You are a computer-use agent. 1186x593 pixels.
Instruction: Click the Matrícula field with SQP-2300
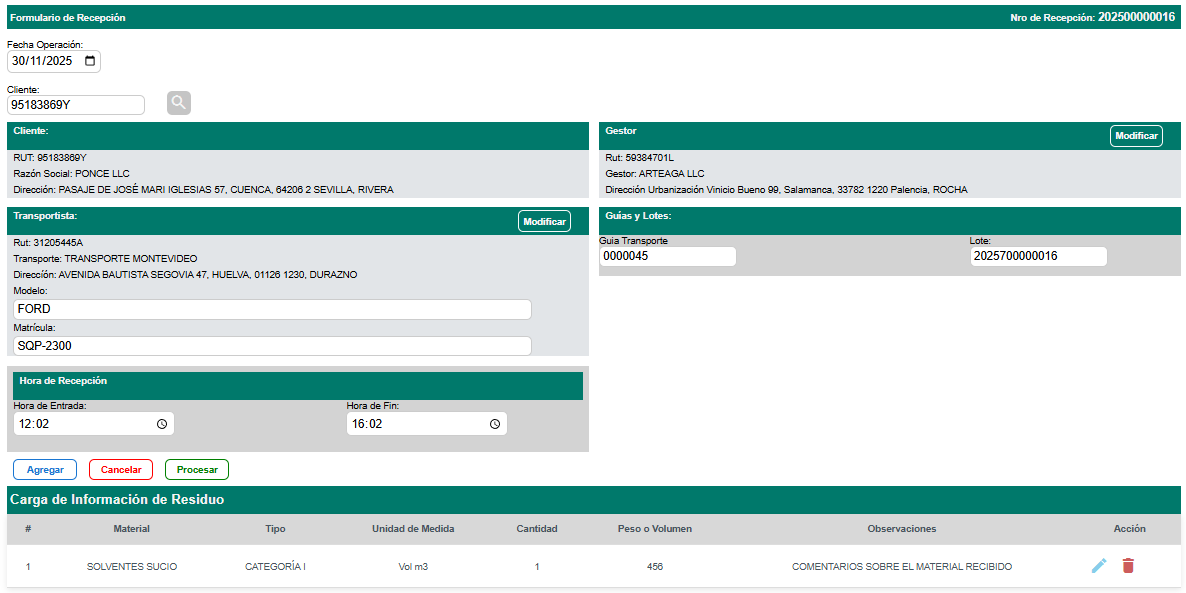[272, 346]
